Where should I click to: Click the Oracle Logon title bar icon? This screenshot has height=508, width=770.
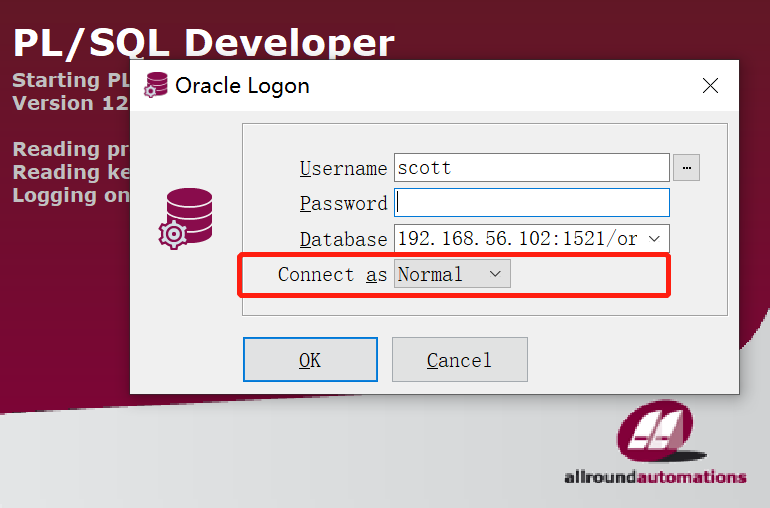156,85
